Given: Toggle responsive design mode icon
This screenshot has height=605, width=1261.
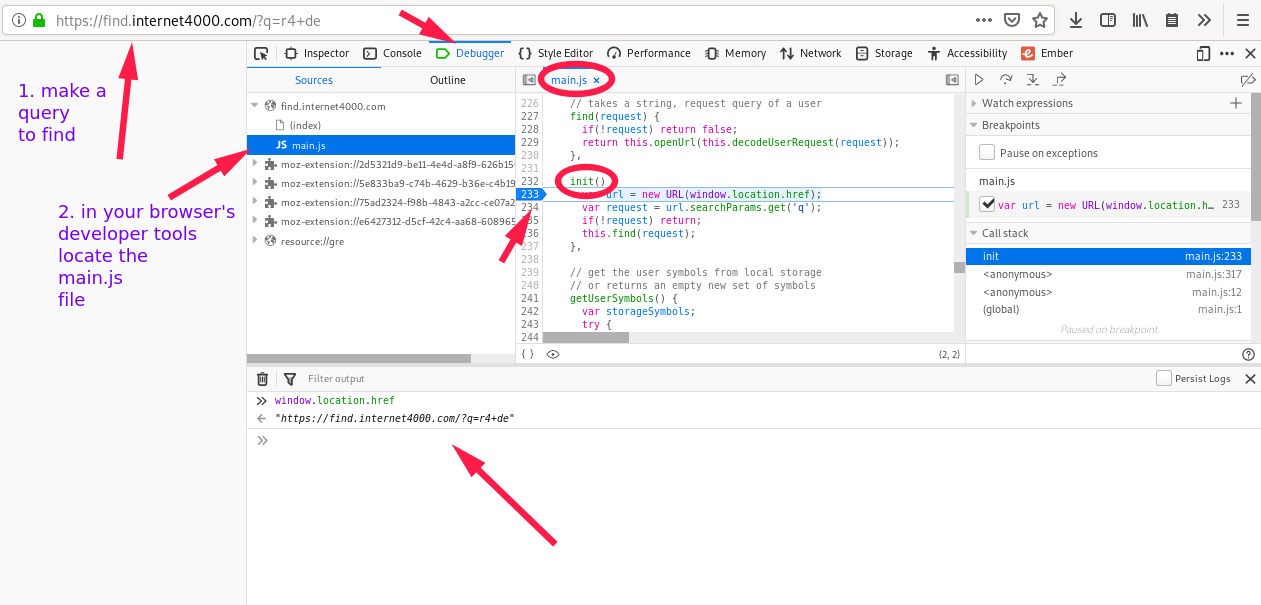Looking at the screenshot, I should 1203,54.
